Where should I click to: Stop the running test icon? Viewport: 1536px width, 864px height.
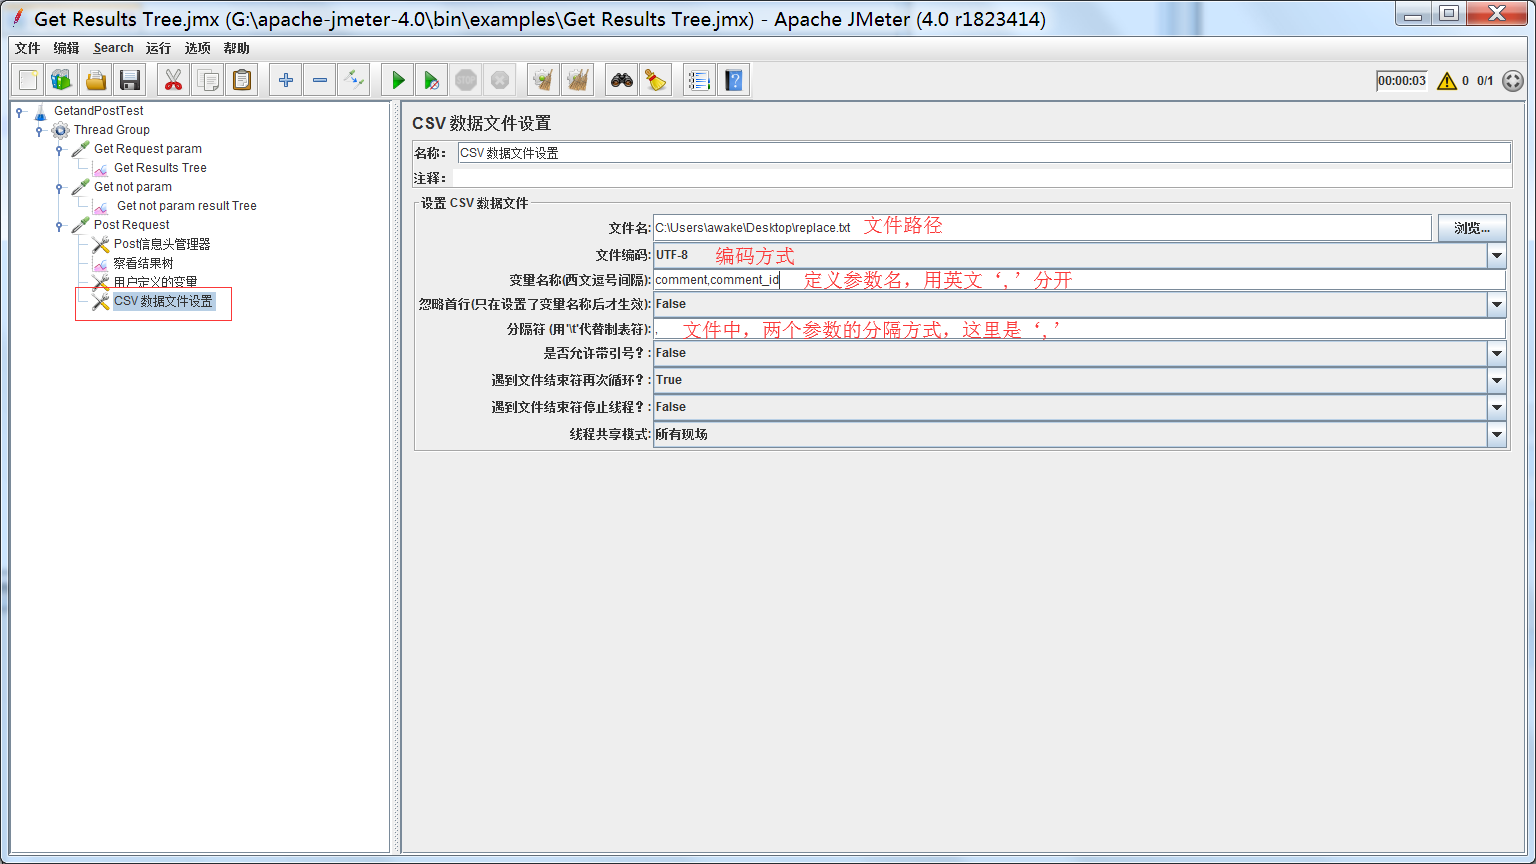click(x=466, y=80)
